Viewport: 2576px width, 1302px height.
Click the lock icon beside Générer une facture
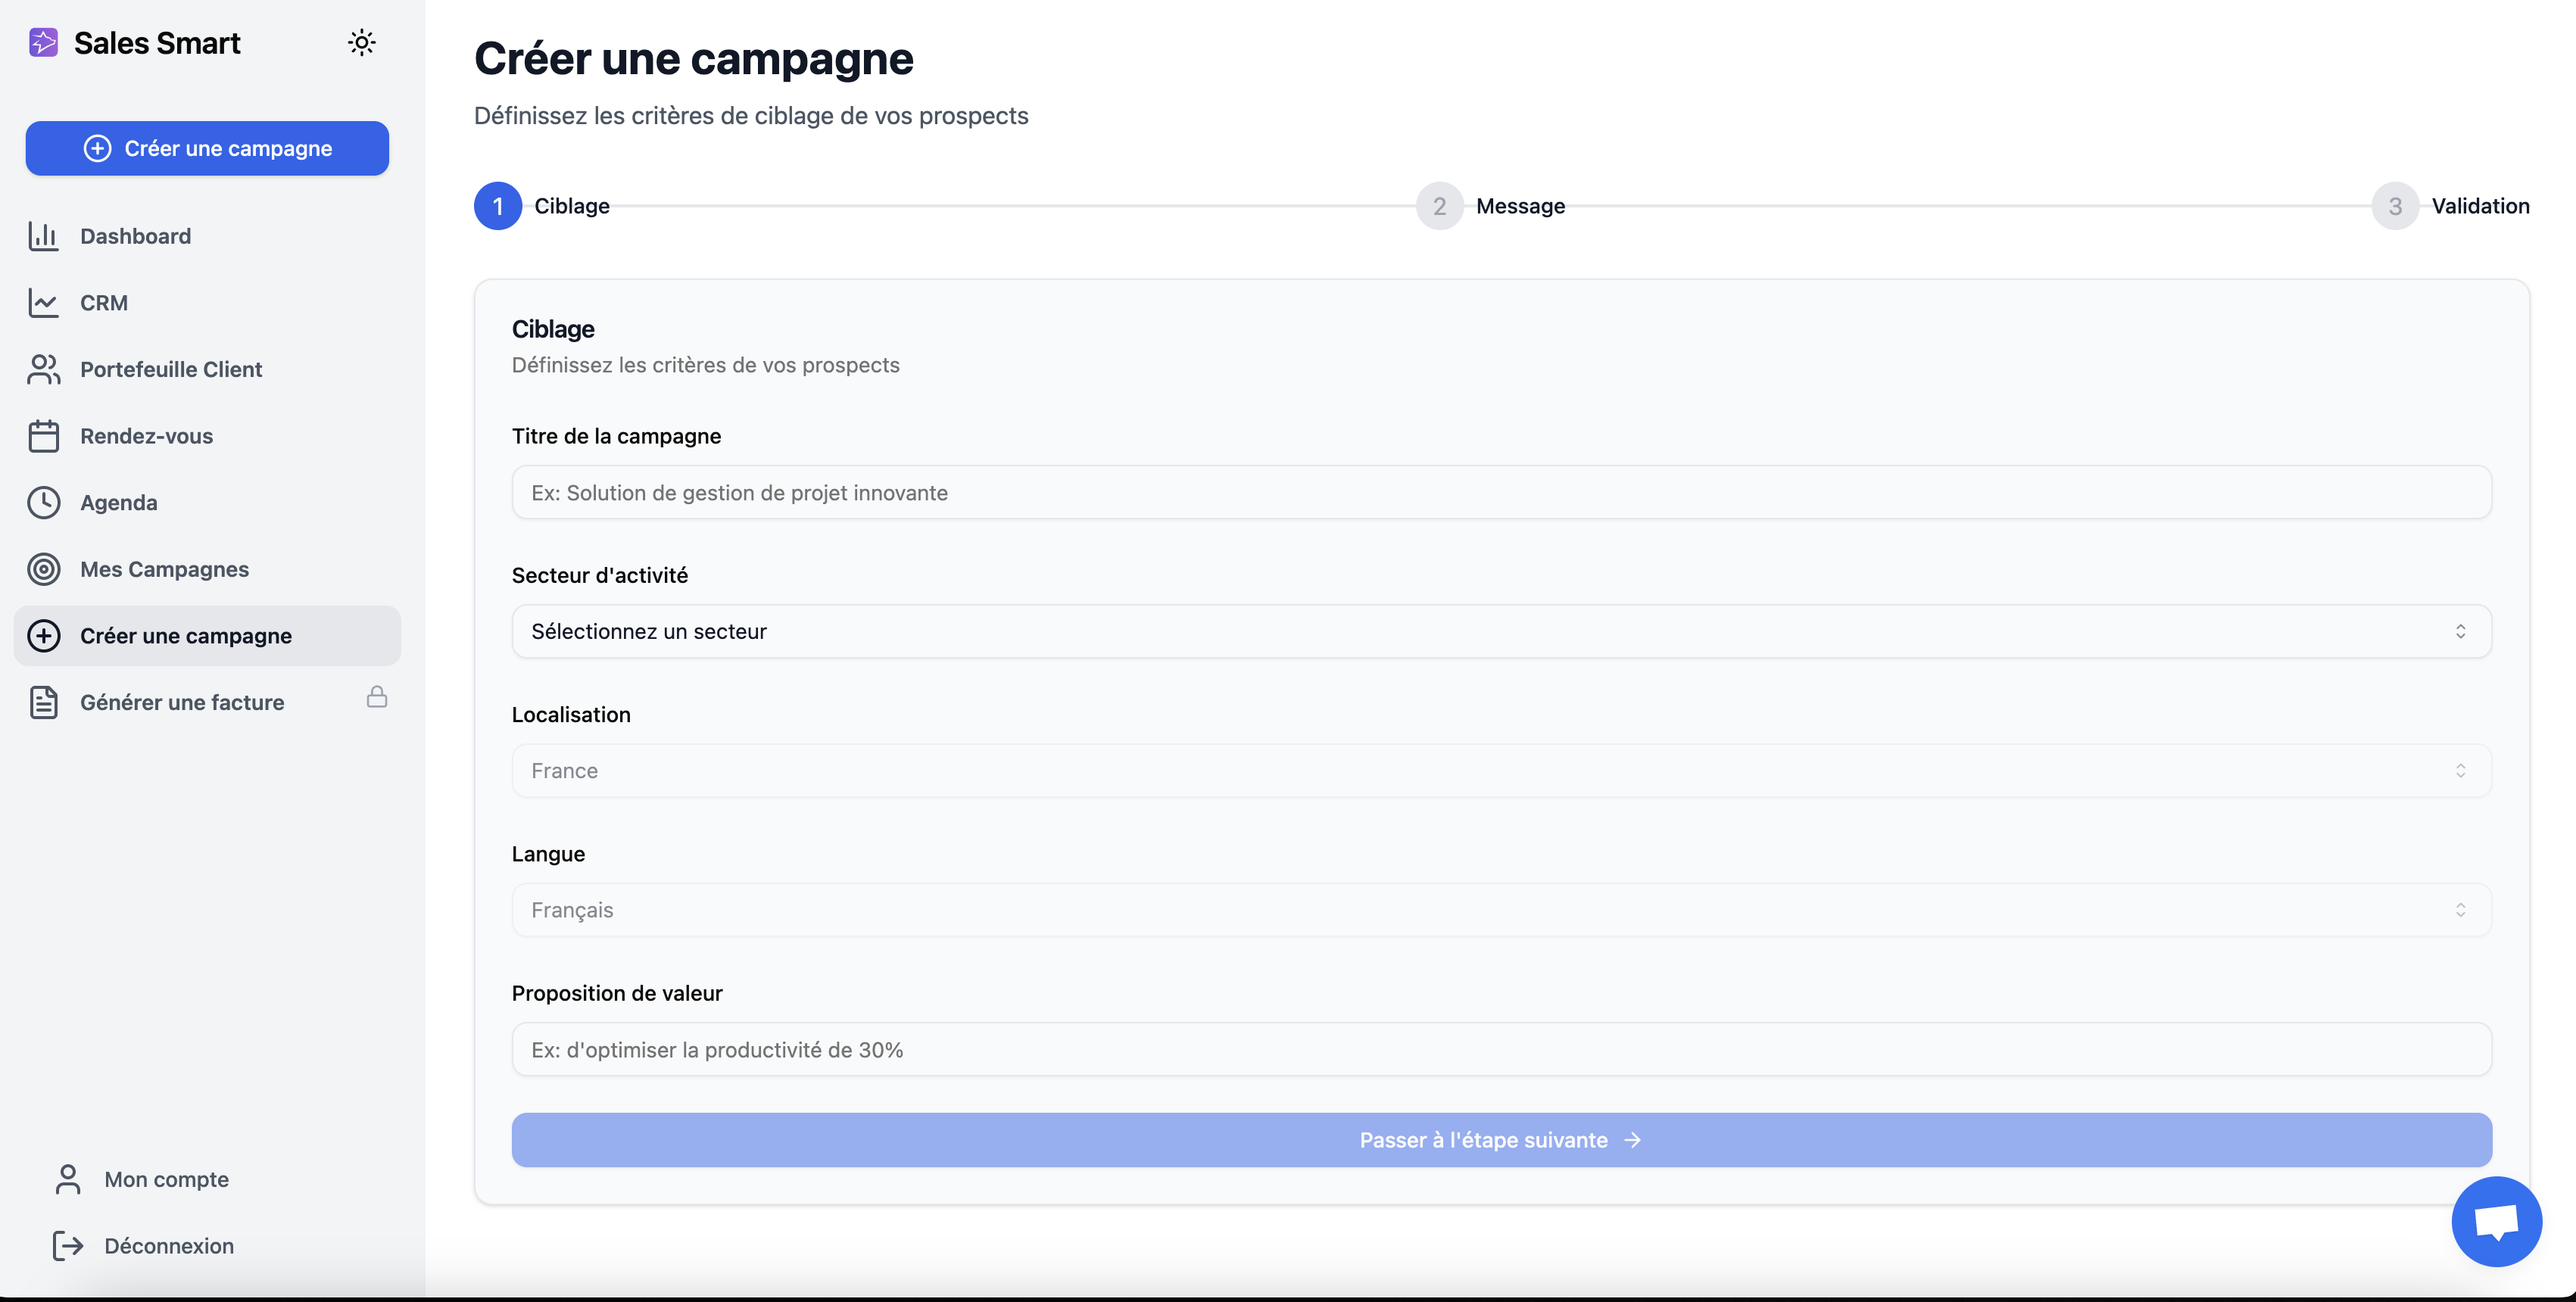[376, 697]
